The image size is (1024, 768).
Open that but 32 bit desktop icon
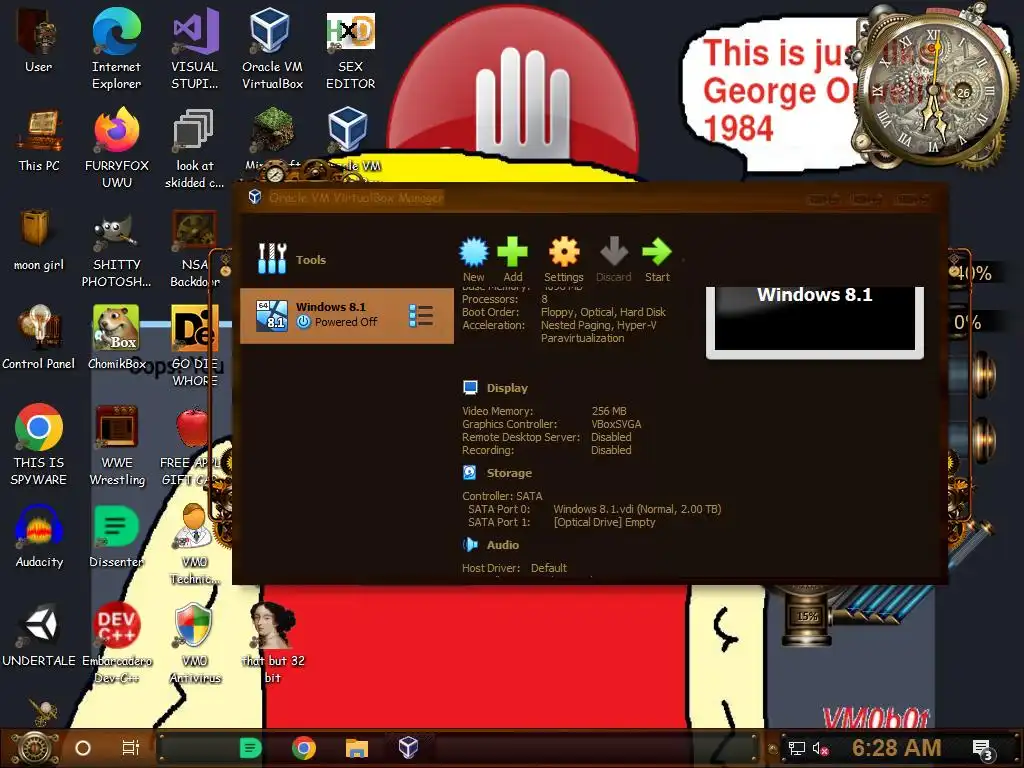click(x=273, y=643)
